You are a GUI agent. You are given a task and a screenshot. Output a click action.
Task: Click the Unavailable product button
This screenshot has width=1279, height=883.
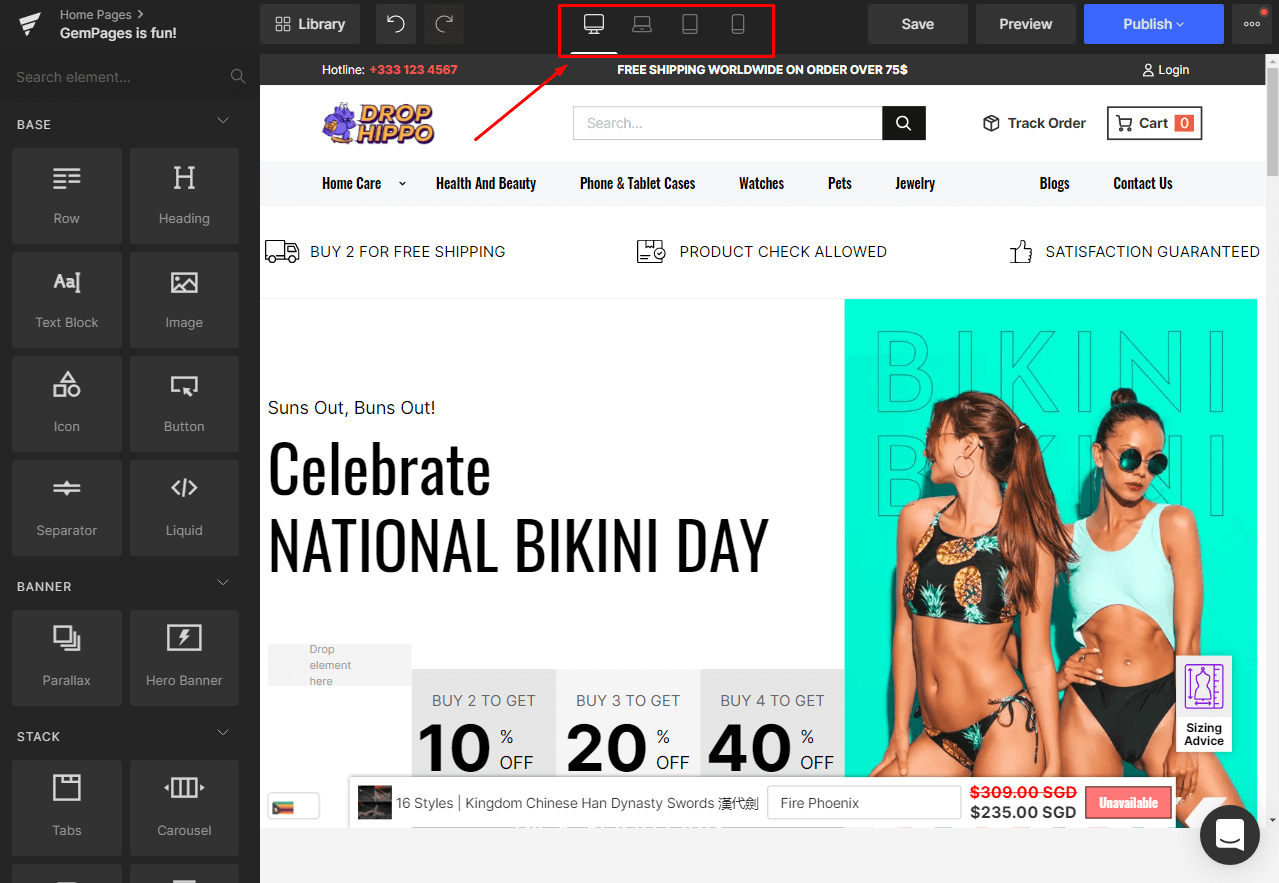point(1128,803)
